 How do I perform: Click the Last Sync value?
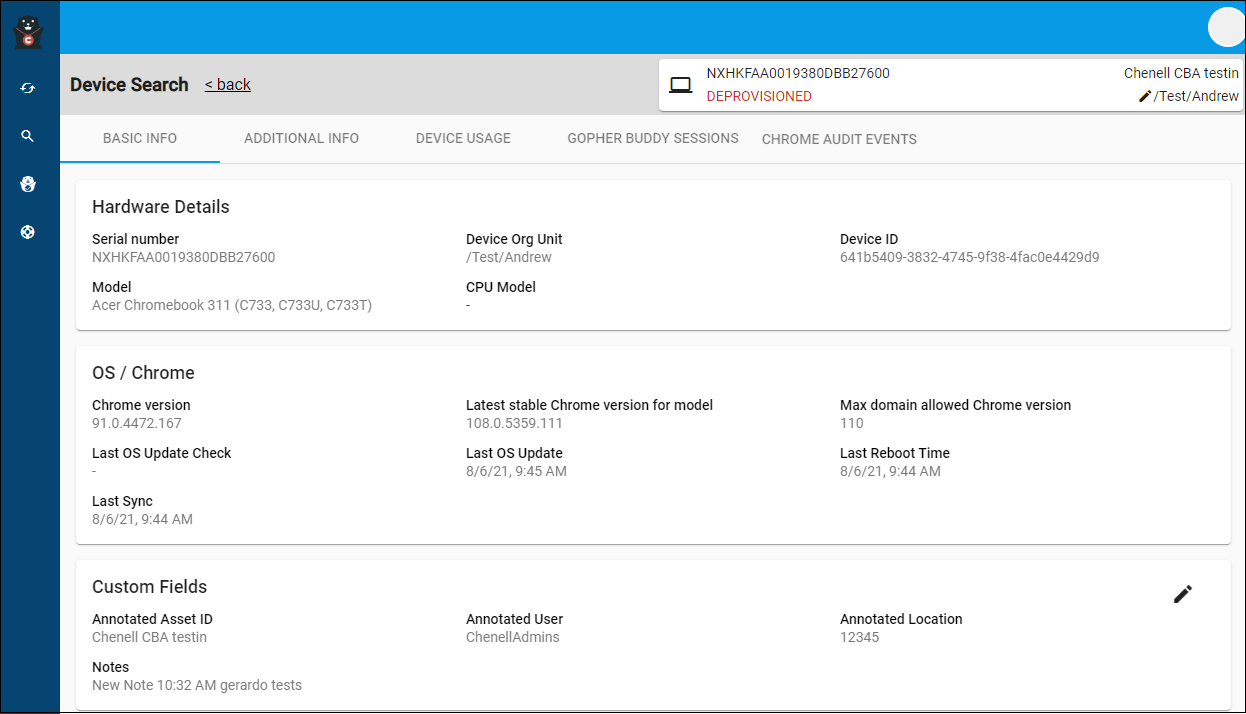pos(142,519)
